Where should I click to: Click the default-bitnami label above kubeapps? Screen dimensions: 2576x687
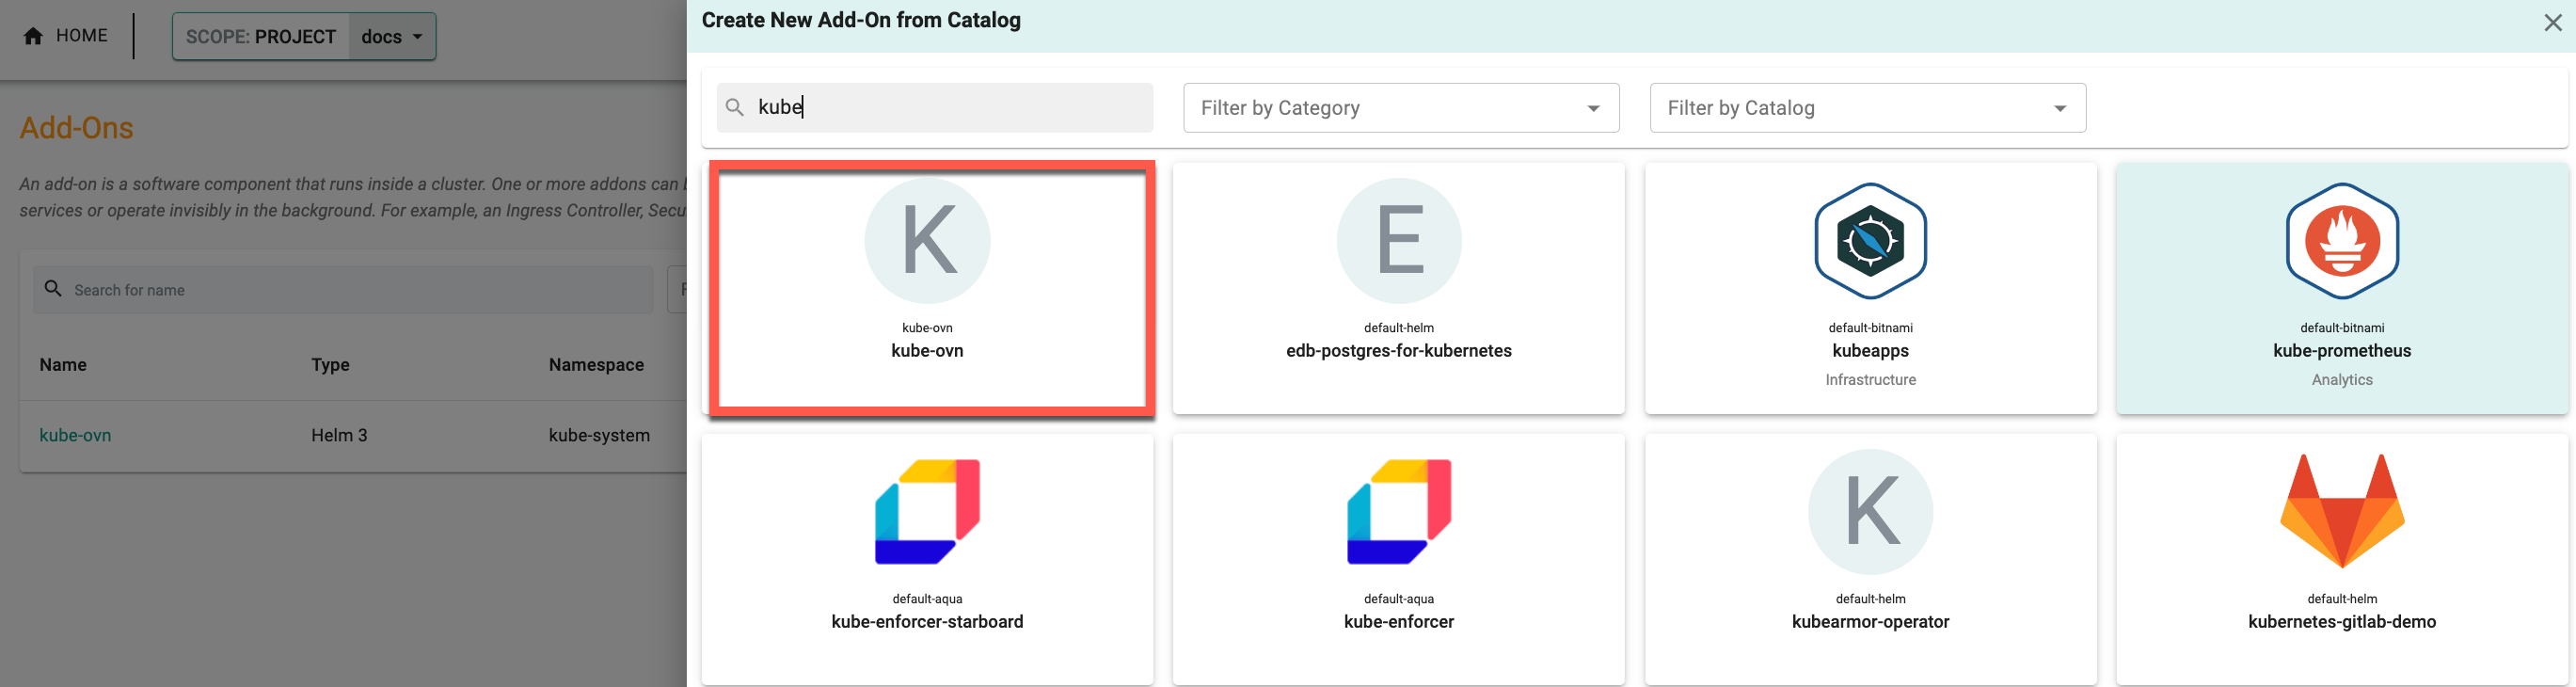pyautogui.click(x=1870, y=328)
